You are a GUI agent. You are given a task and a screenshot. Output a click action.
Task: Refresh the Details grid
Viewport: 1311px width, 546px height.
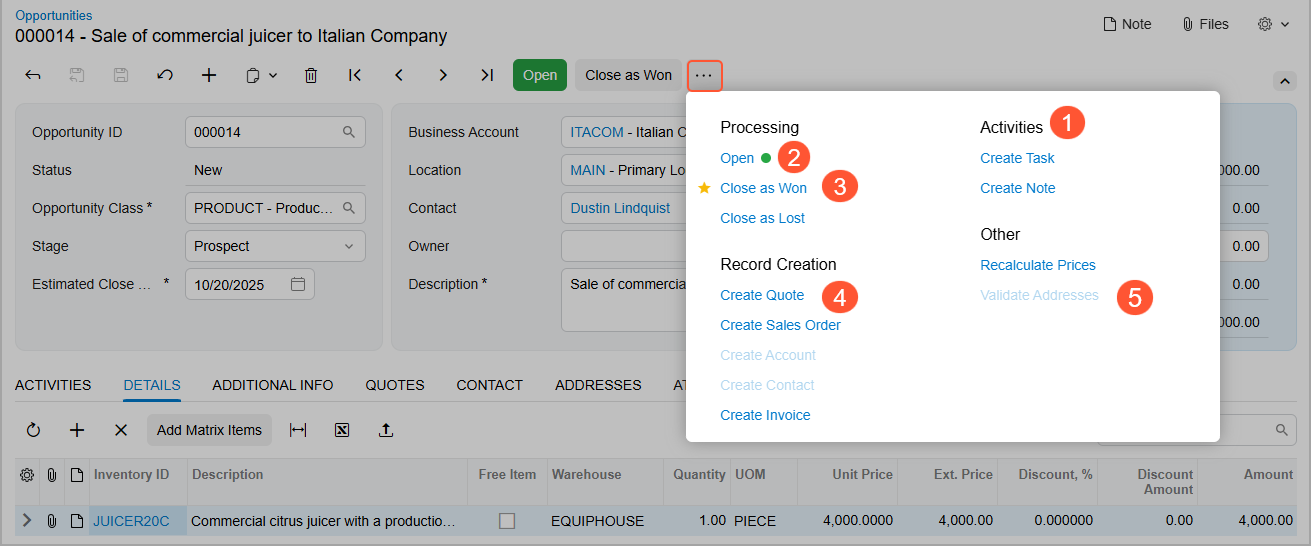coord(33,430)
